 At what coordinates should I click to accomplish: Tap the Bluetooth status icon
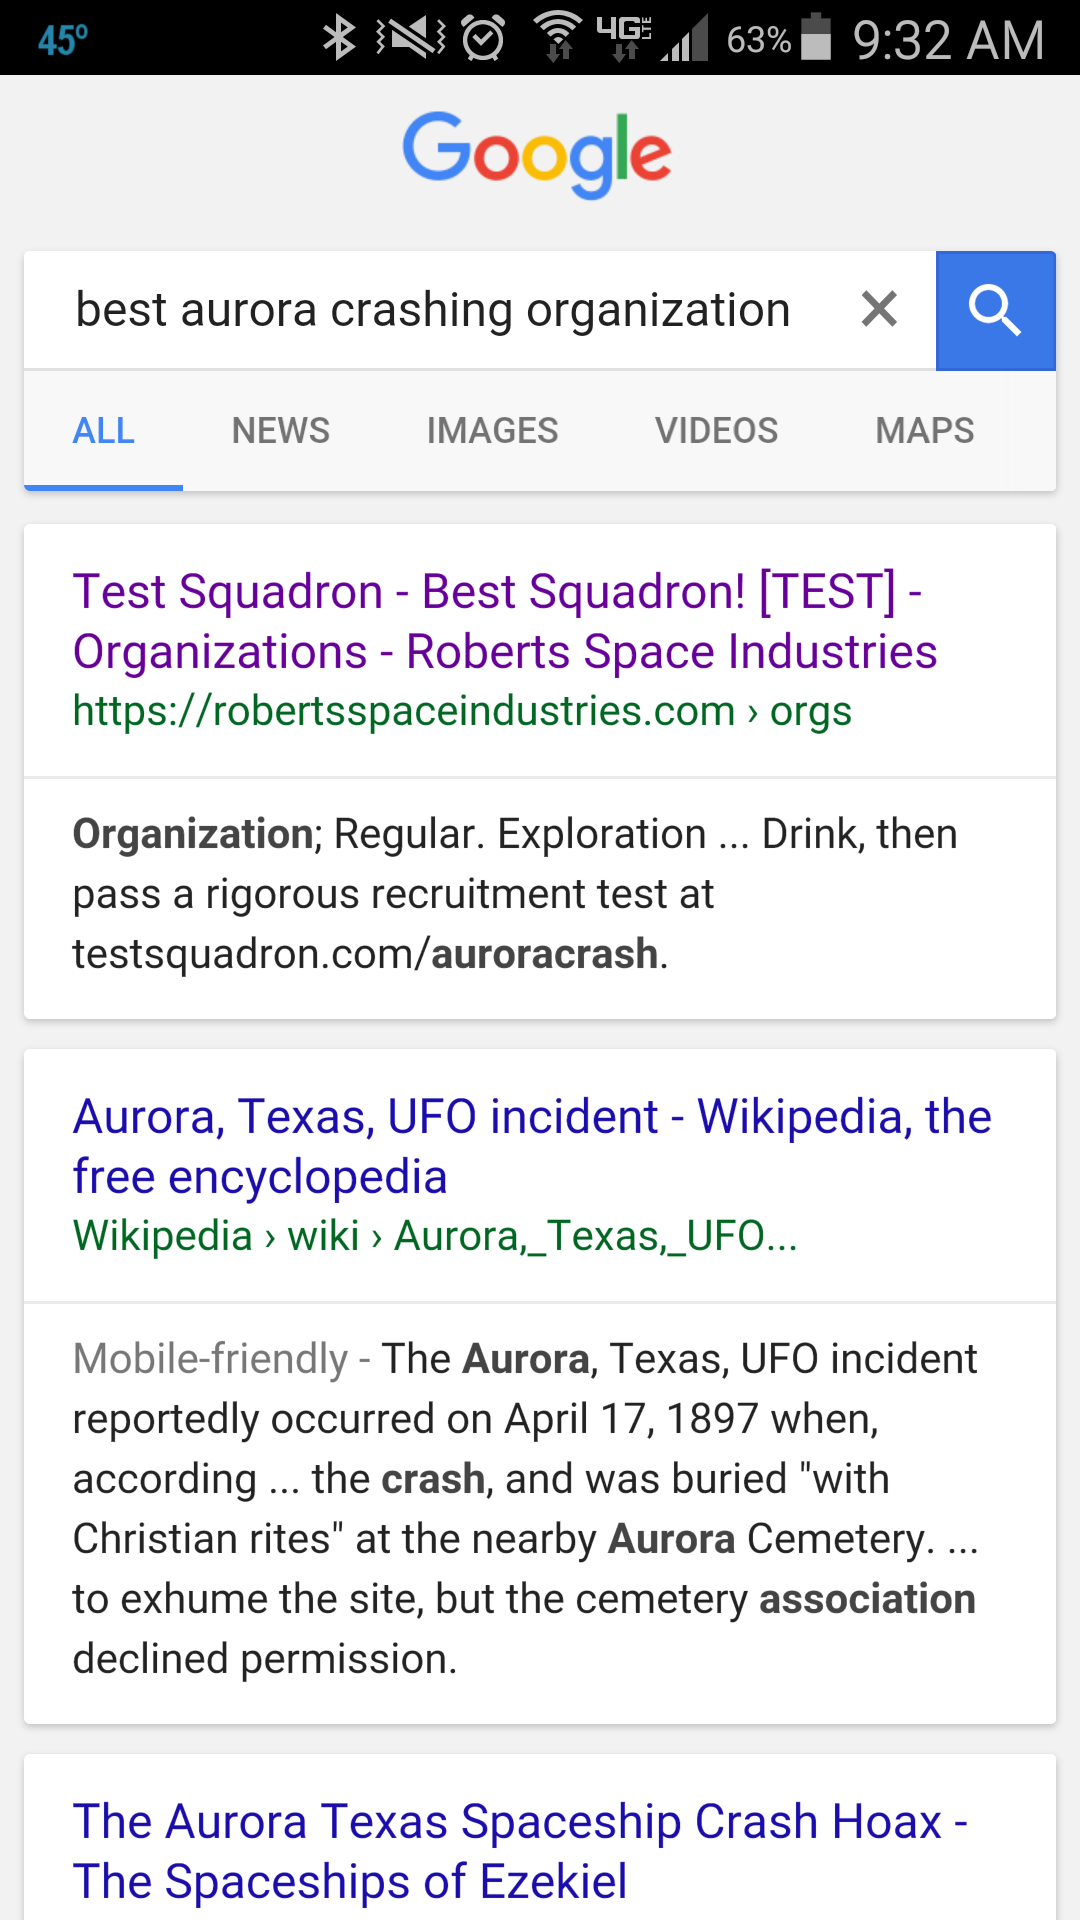tap(340, 39)
